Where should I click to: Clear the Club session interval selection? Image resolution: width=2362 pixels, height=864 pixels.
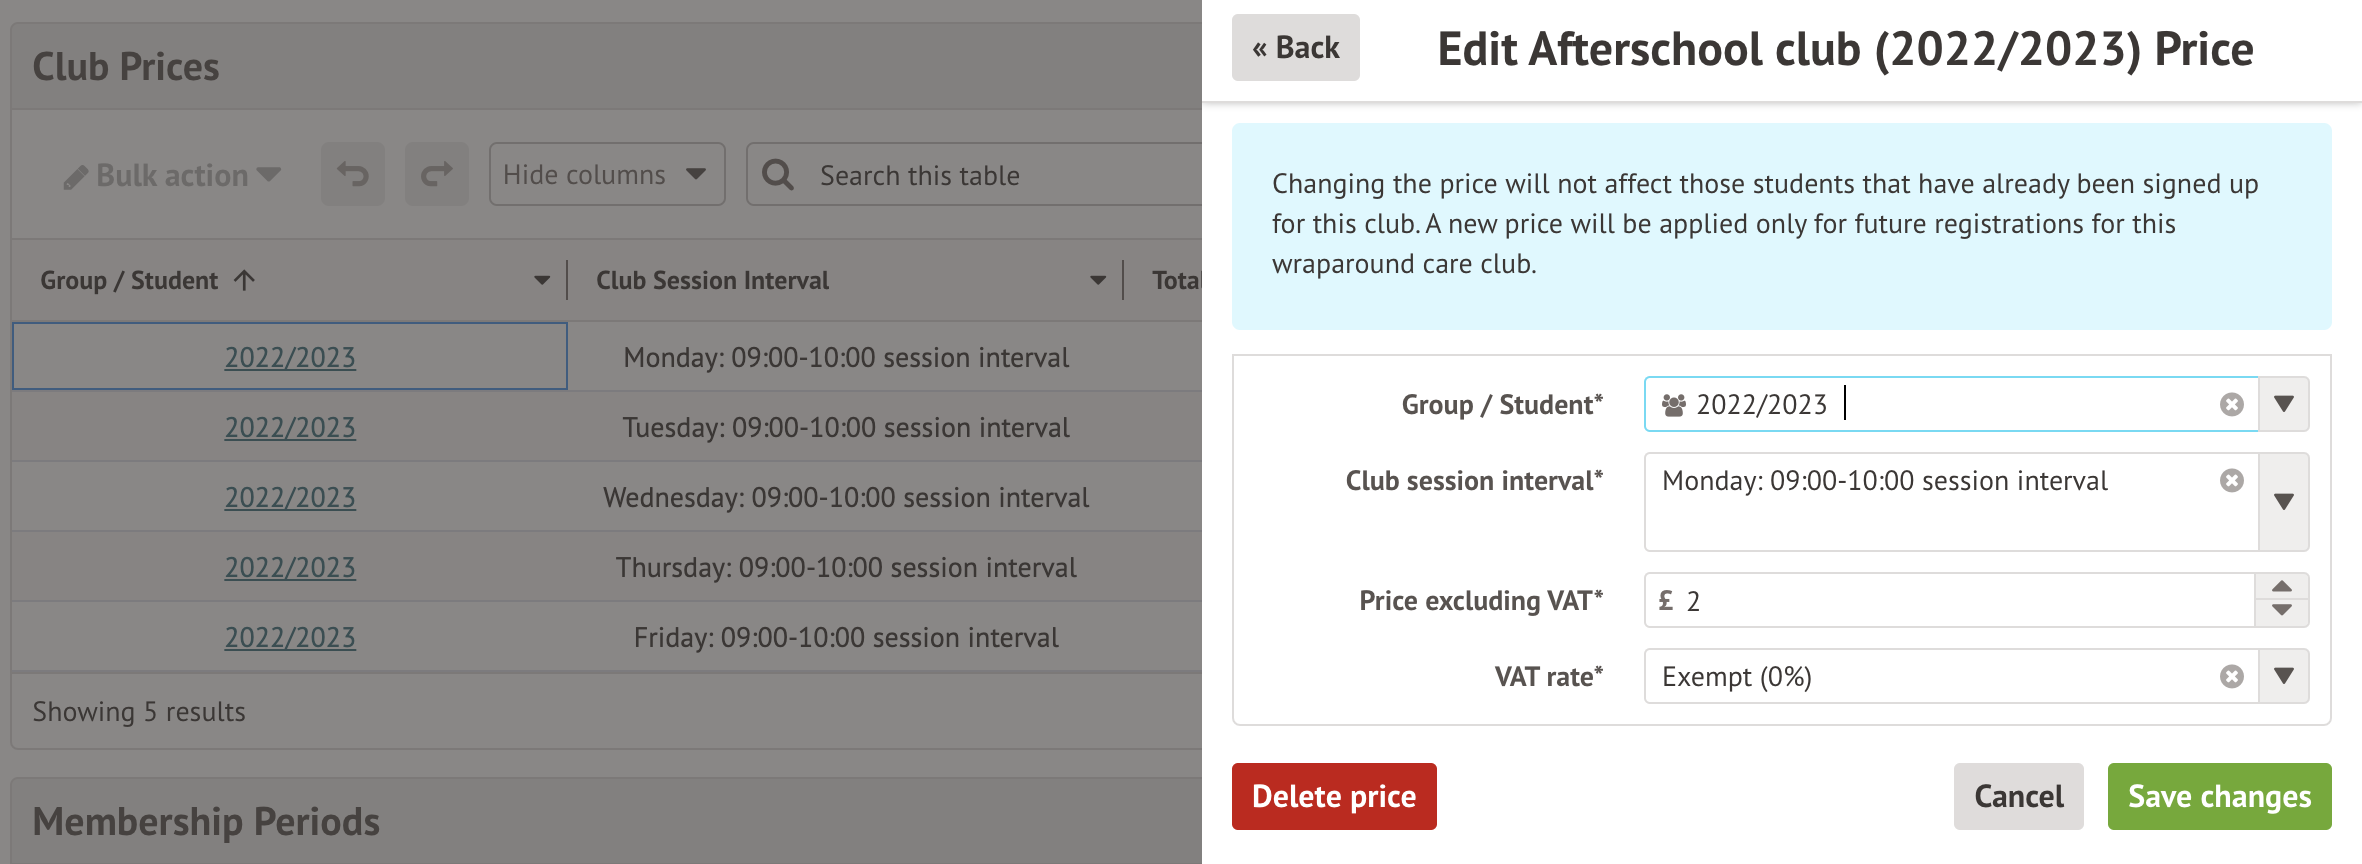point(2231,481)
